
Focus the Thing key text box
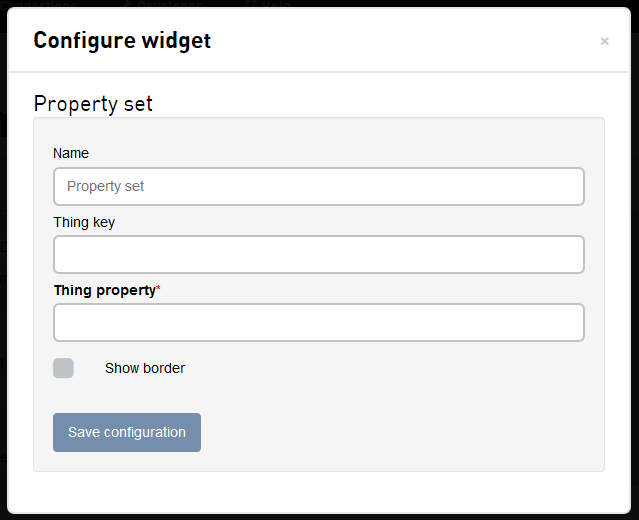coord(318,254)
